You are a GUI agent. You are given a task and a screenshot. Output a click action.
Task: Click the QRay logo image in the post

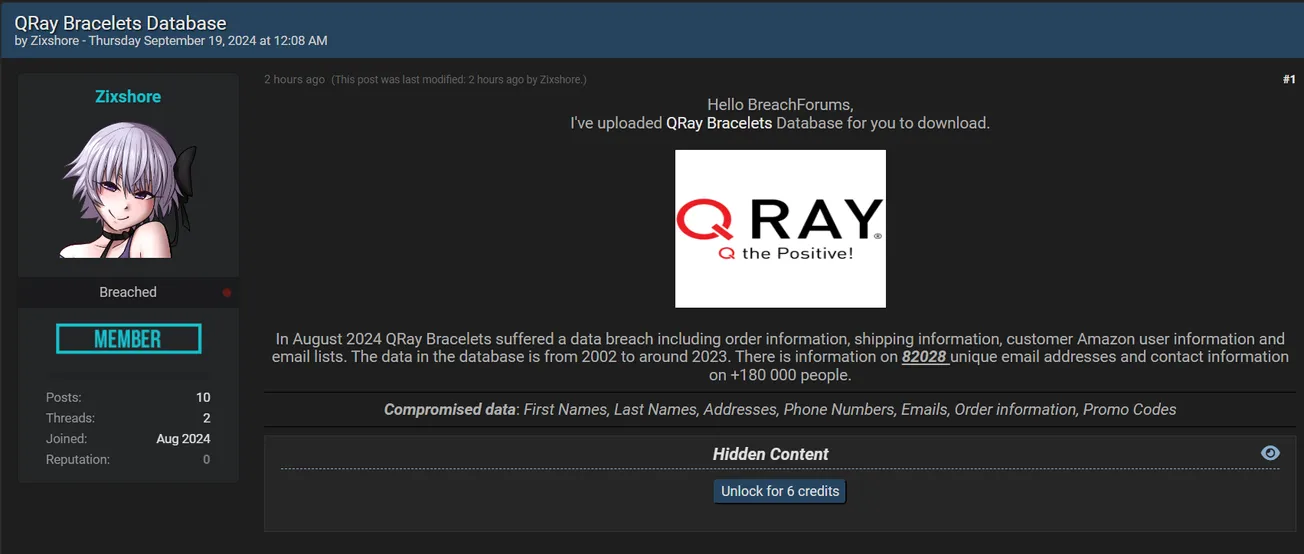[x=780, y=228]
